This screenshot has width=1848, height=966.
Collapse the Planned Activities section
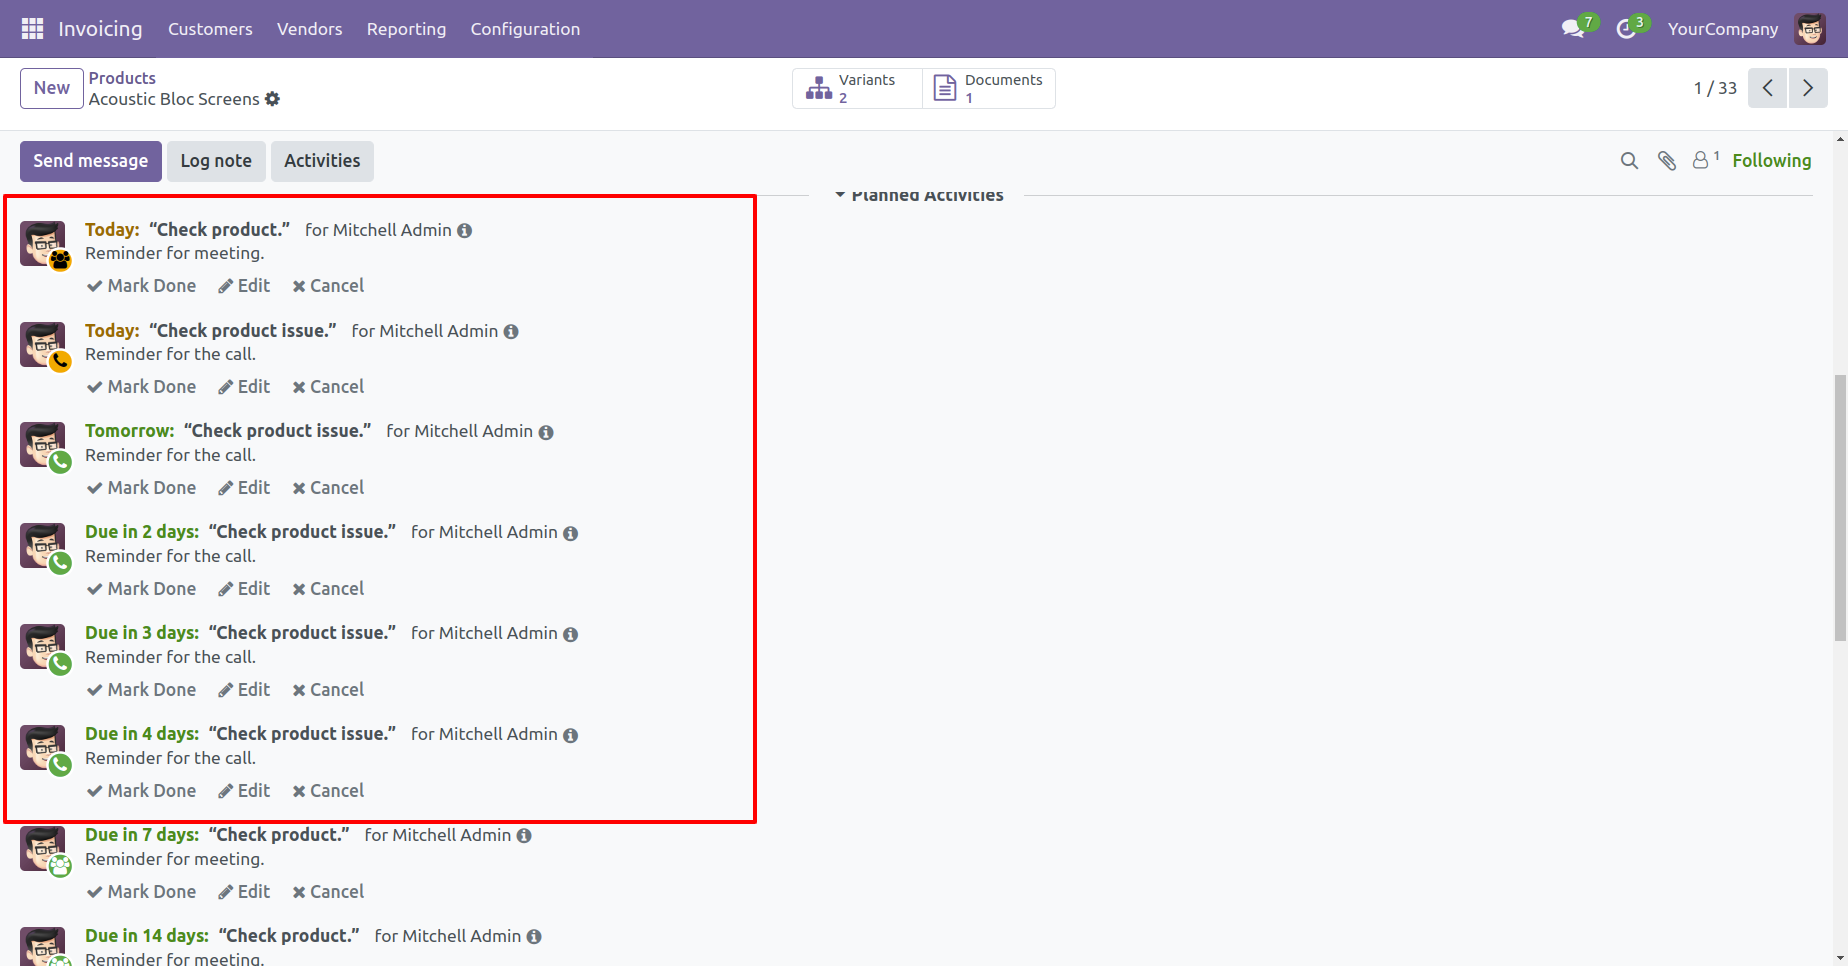click(x=919, y=195)
